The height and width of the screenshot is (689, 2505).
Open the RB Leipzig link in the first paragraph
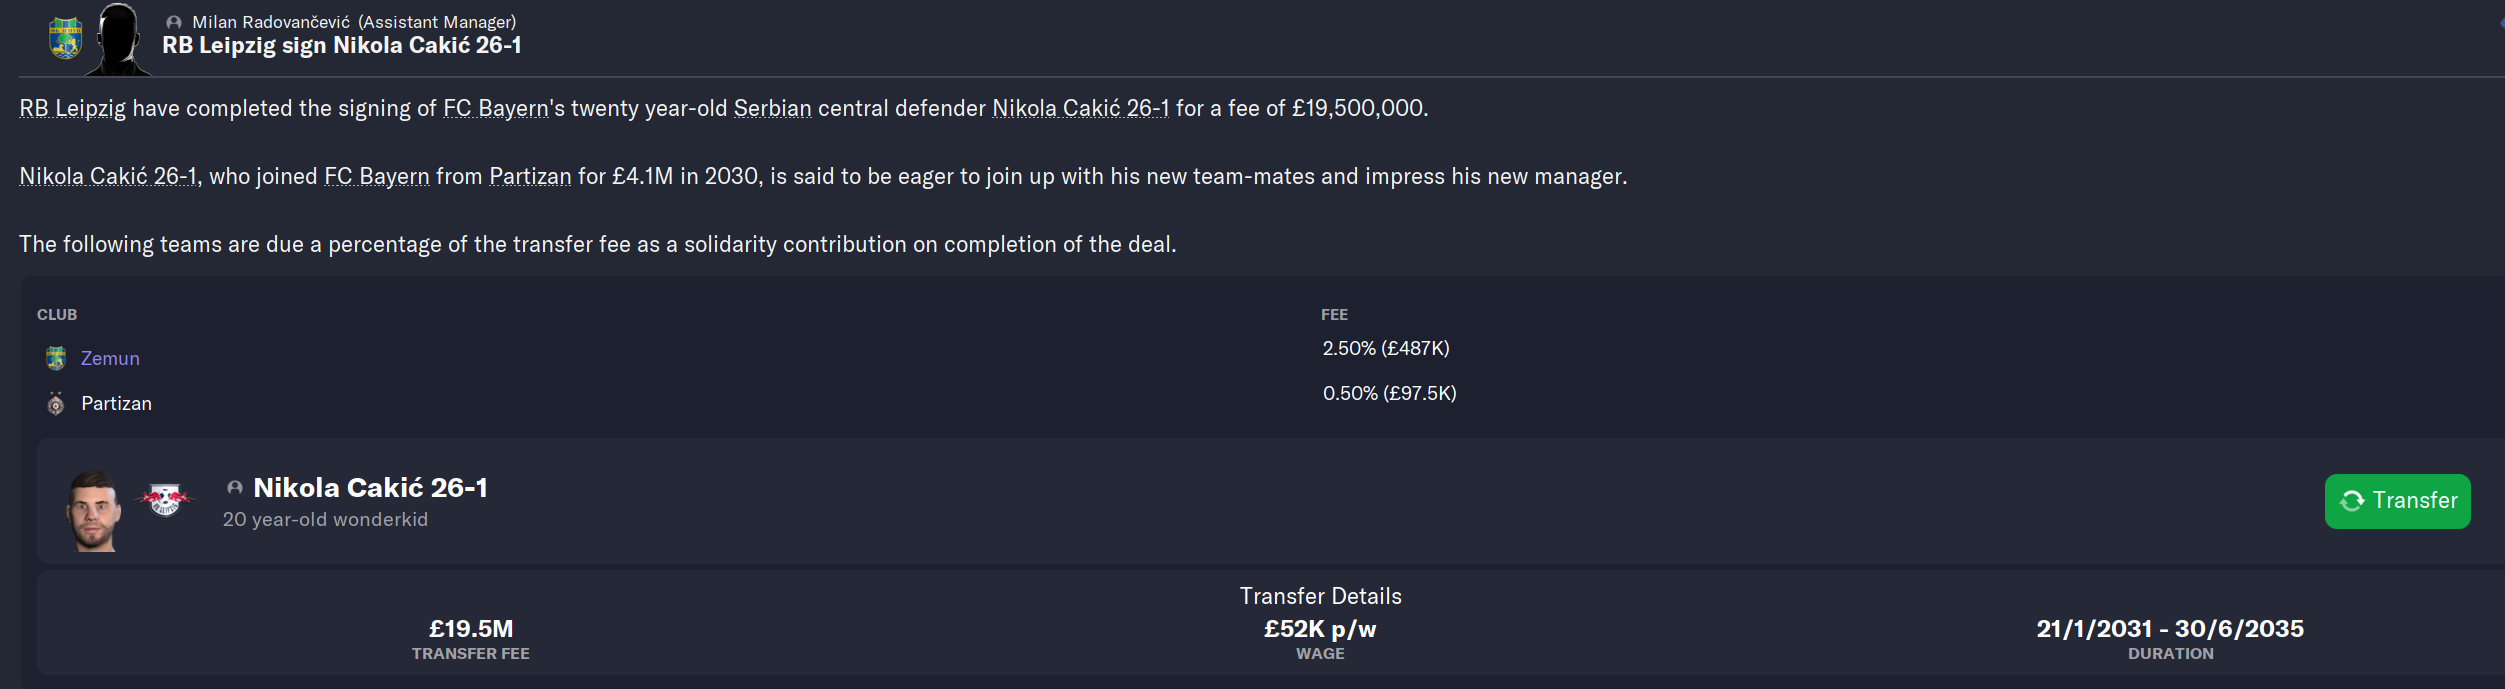coord(73,108)
